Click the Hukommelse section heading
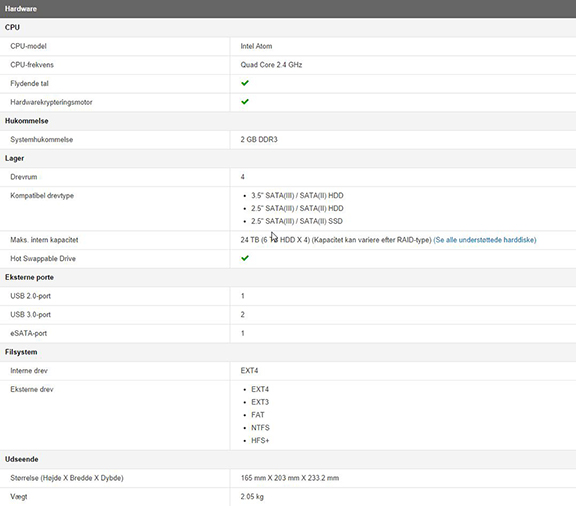 tap(26, 121)
